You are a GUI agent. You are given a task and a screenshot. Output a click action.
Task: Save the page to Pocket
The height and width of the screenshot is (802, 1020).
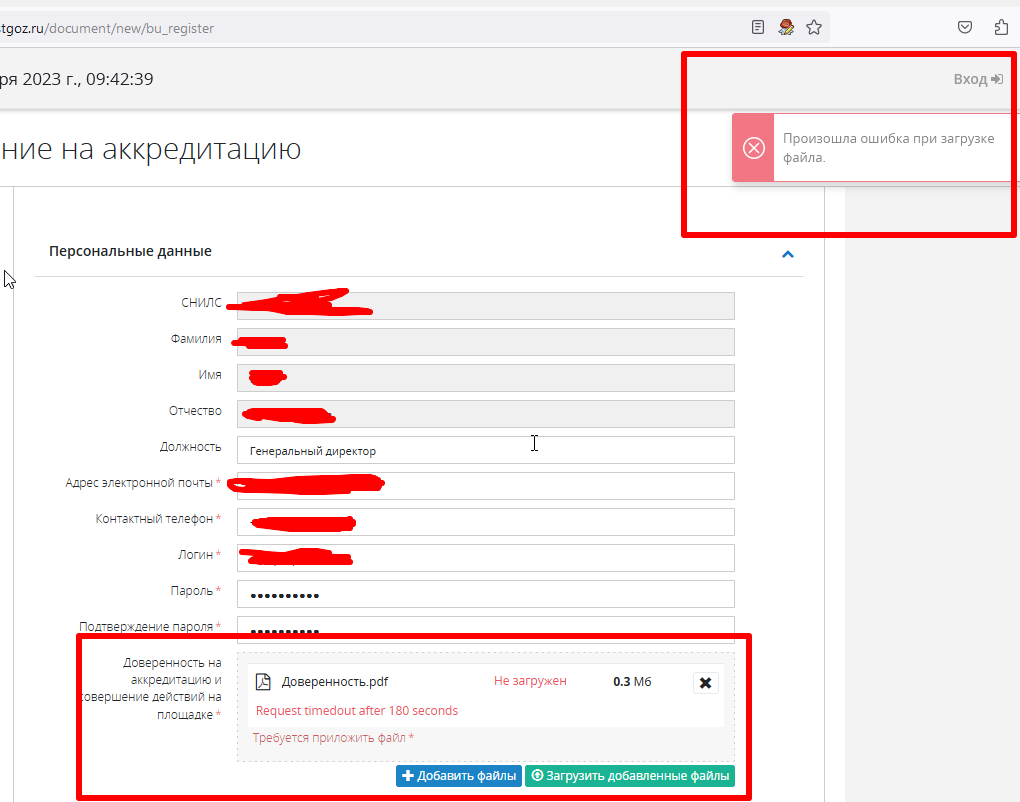pyautogui.click(x=965, y=28)
